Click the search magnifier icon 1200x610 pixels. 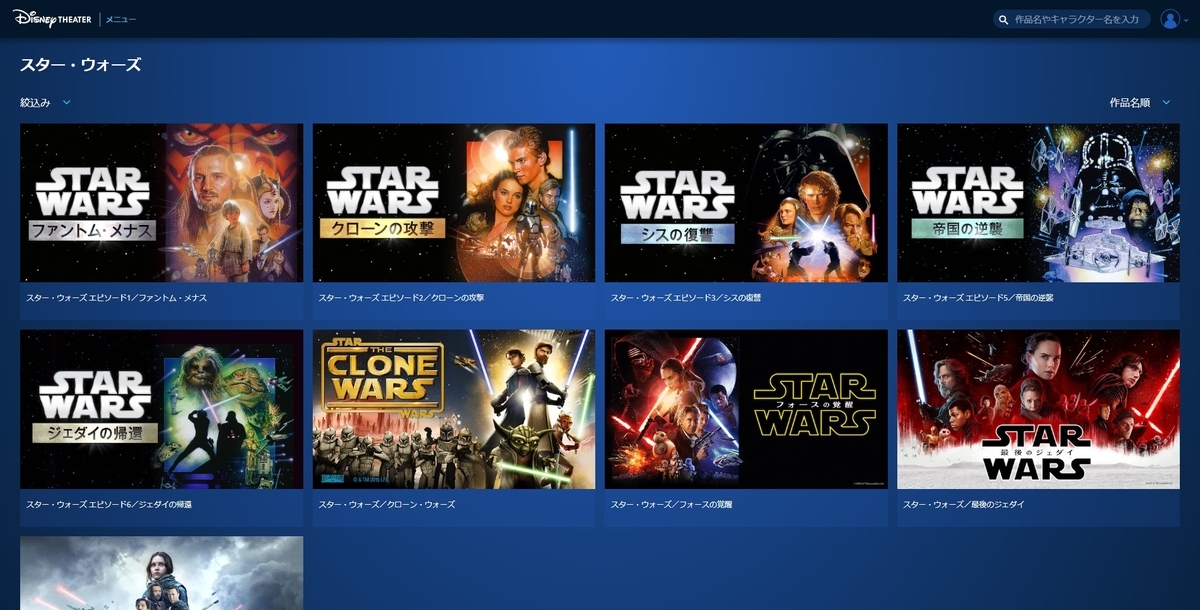[1004, 19]
